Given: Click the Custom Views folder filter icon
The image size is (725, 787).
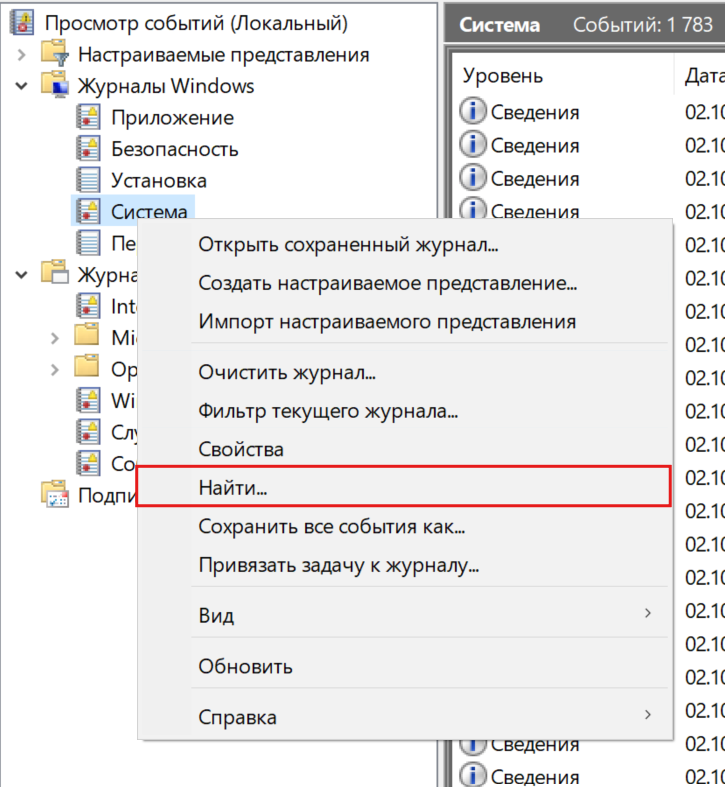Looking at the screenshot, I should 53,55.
